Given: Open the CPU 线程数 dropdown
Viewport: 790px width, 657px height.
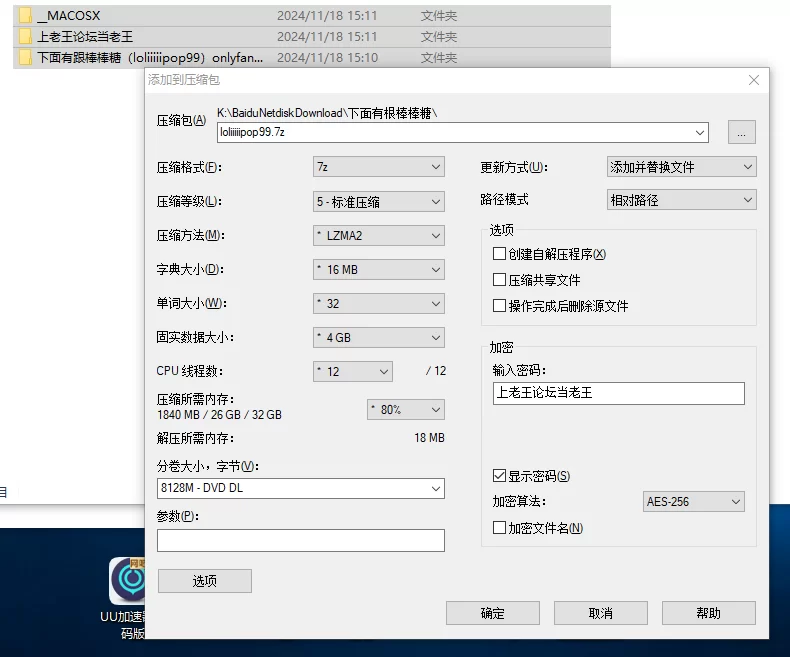Looking at the screenshot, I should pyautogui.click(x=353, y=371).
